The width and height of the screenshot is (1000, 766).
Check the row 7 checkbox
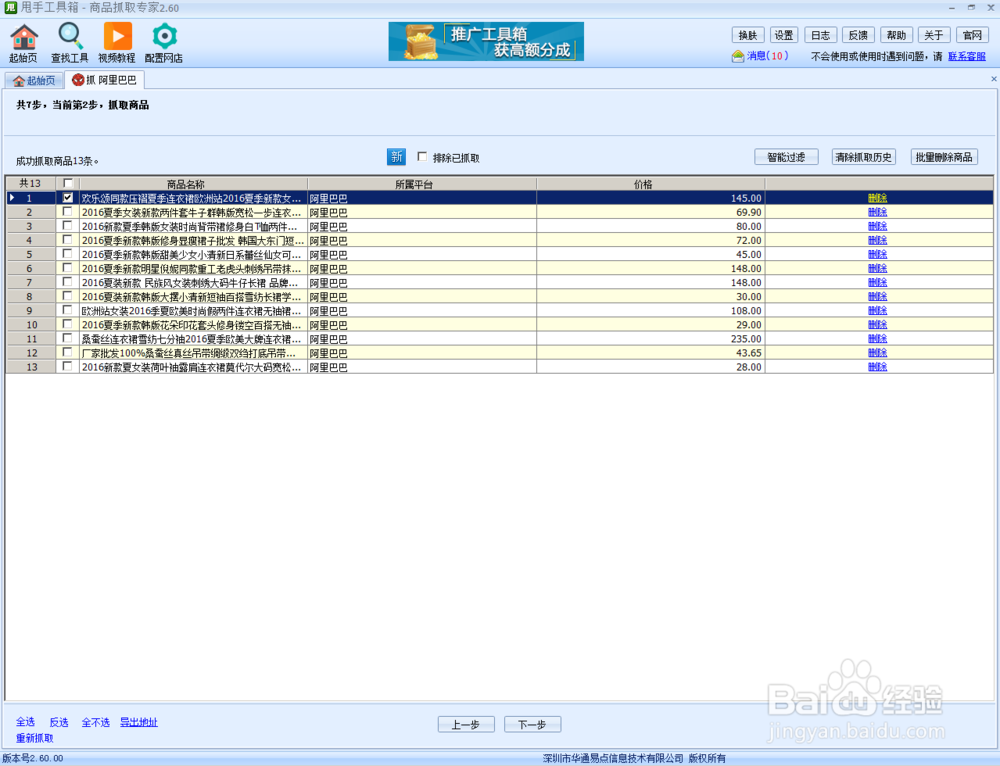tap(68, 282)
